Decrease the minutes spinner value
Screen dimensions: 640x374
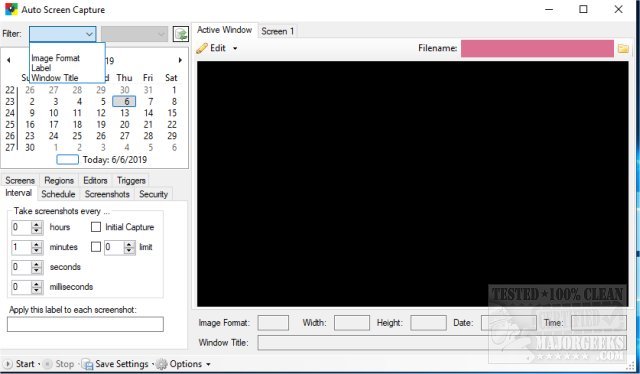click(x=37, y=250)
